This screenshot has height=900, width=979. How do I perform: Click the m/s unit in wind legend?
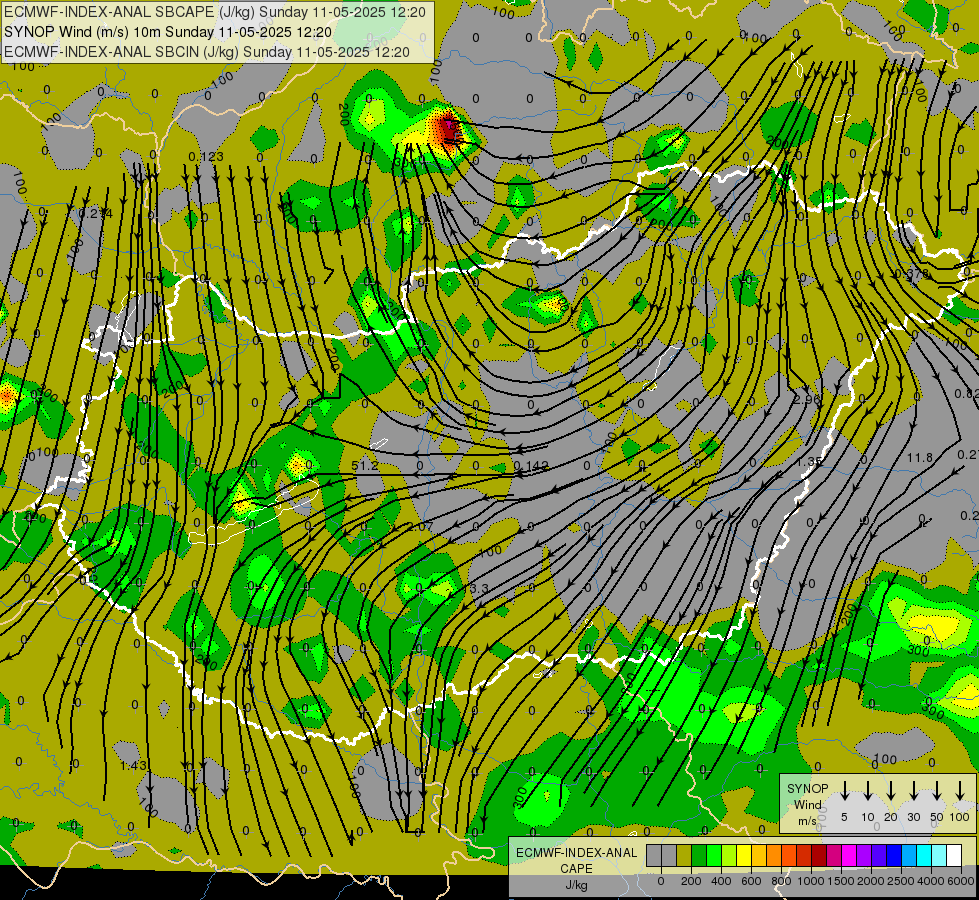coord(807,821)
